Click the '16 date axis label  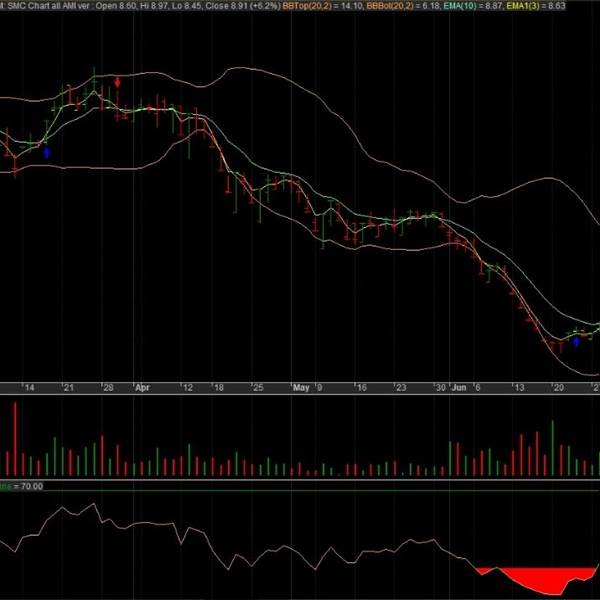pyautogui.click(x=361, y=388)
